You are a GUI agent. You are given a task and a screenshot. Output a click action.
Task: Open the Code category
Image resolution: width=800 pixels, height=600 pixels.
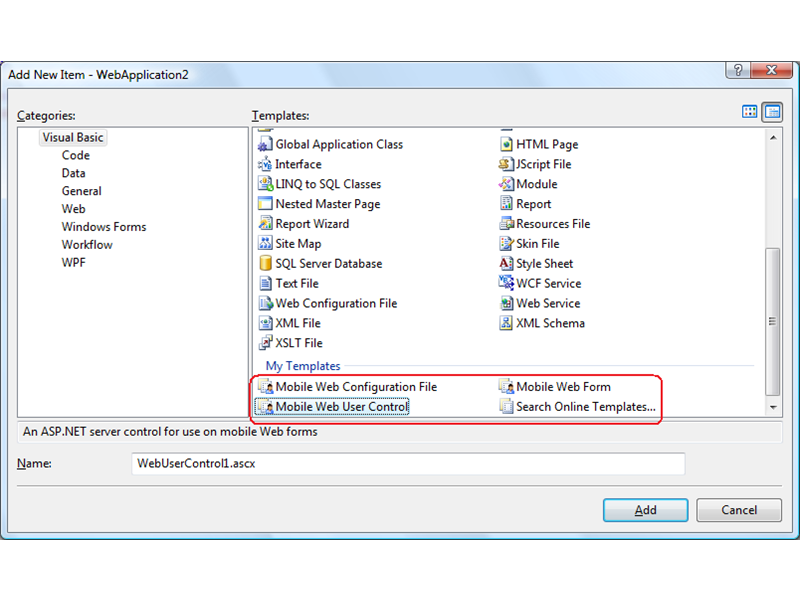click(76, 156)
